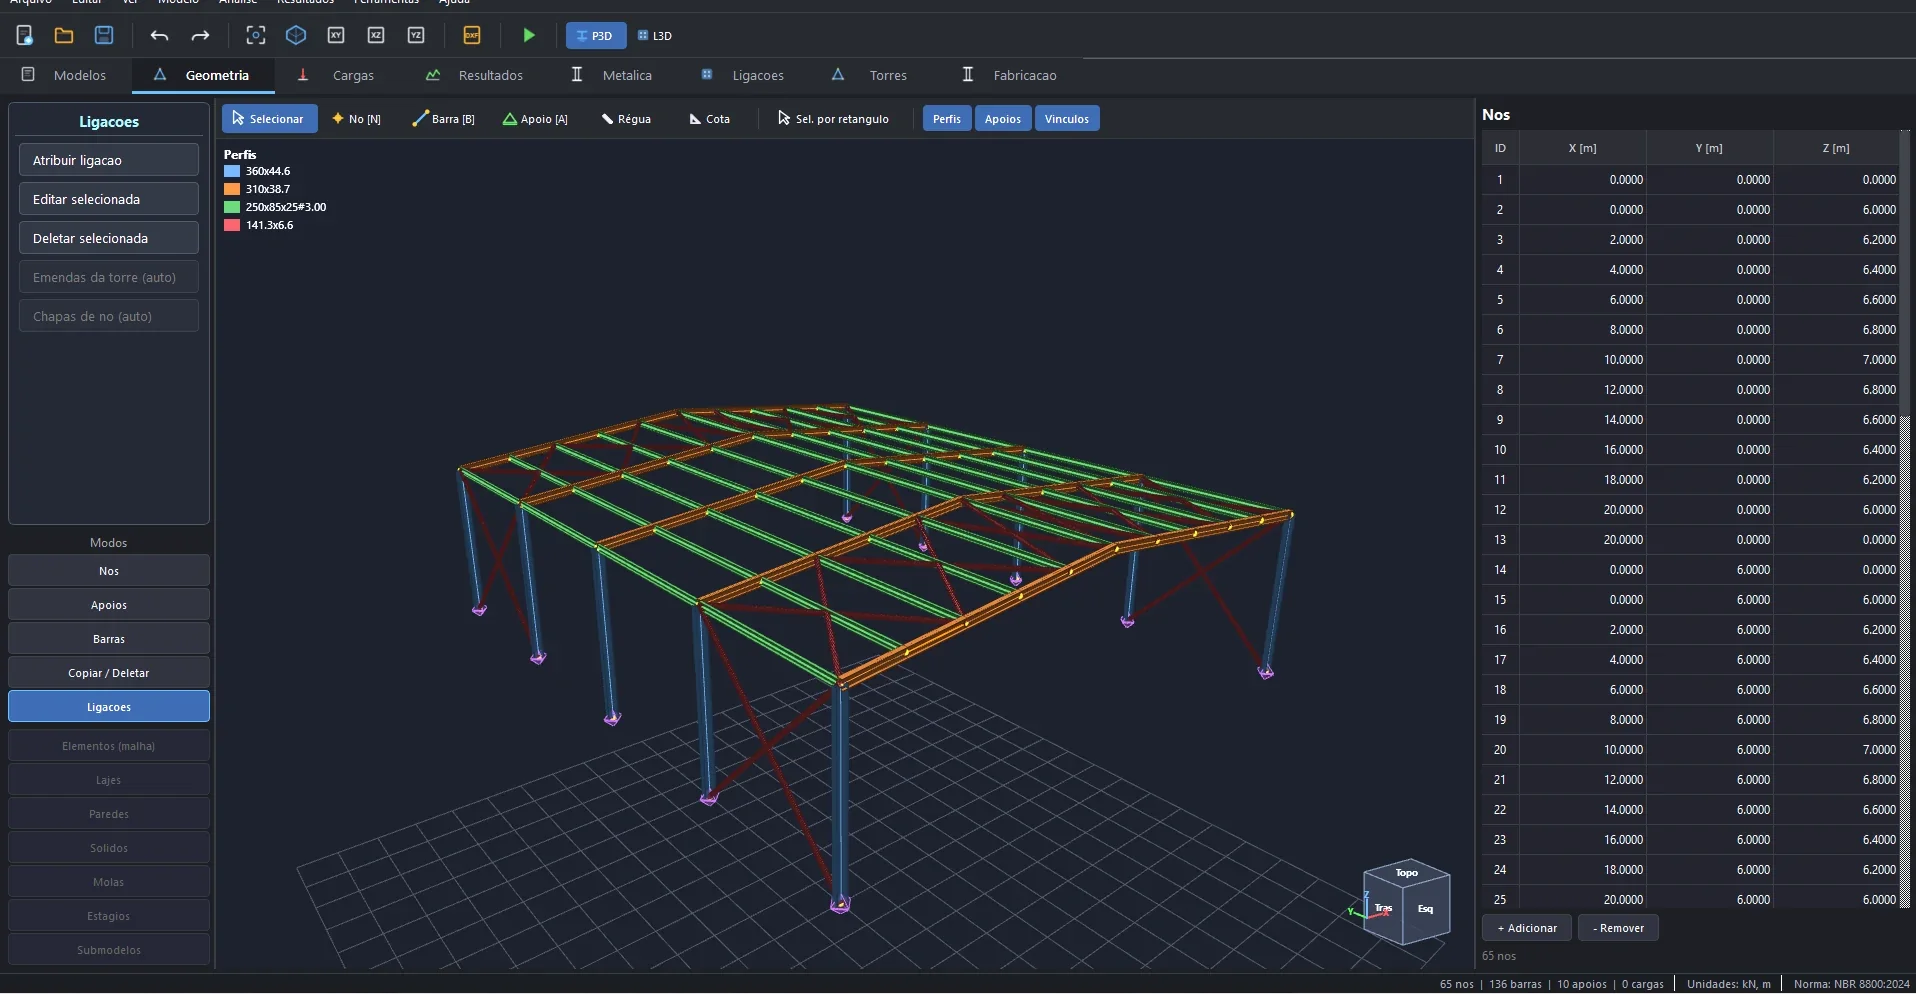This screenshot has height=994, width=1916.
Task: Enable Sel. por retangulo selection
Action: [x=834, y=119]
